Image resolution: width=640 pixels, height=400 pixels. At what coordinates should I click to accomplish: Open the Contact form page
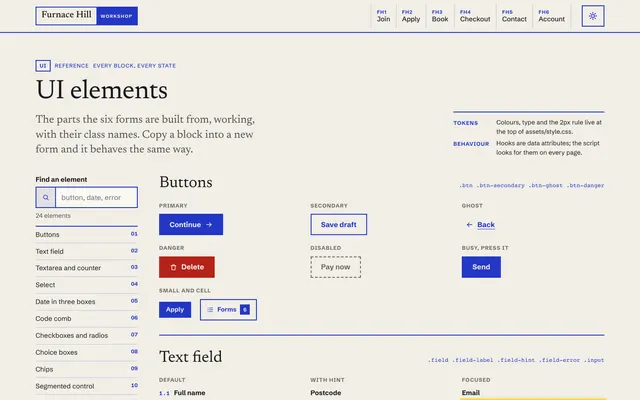coord(514,16)
